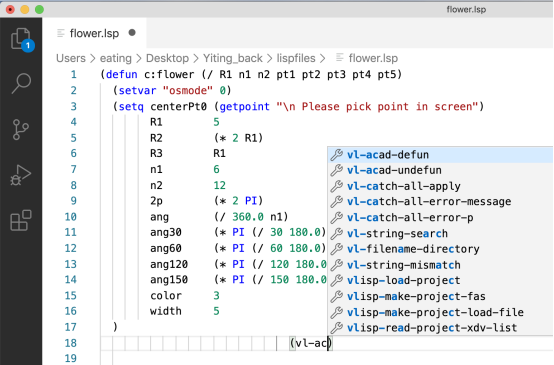This screenshot has width=554, height=365.
Task: Click the green macOS fullscreen button
Action: pyautogui.click(x=39, y=10)
